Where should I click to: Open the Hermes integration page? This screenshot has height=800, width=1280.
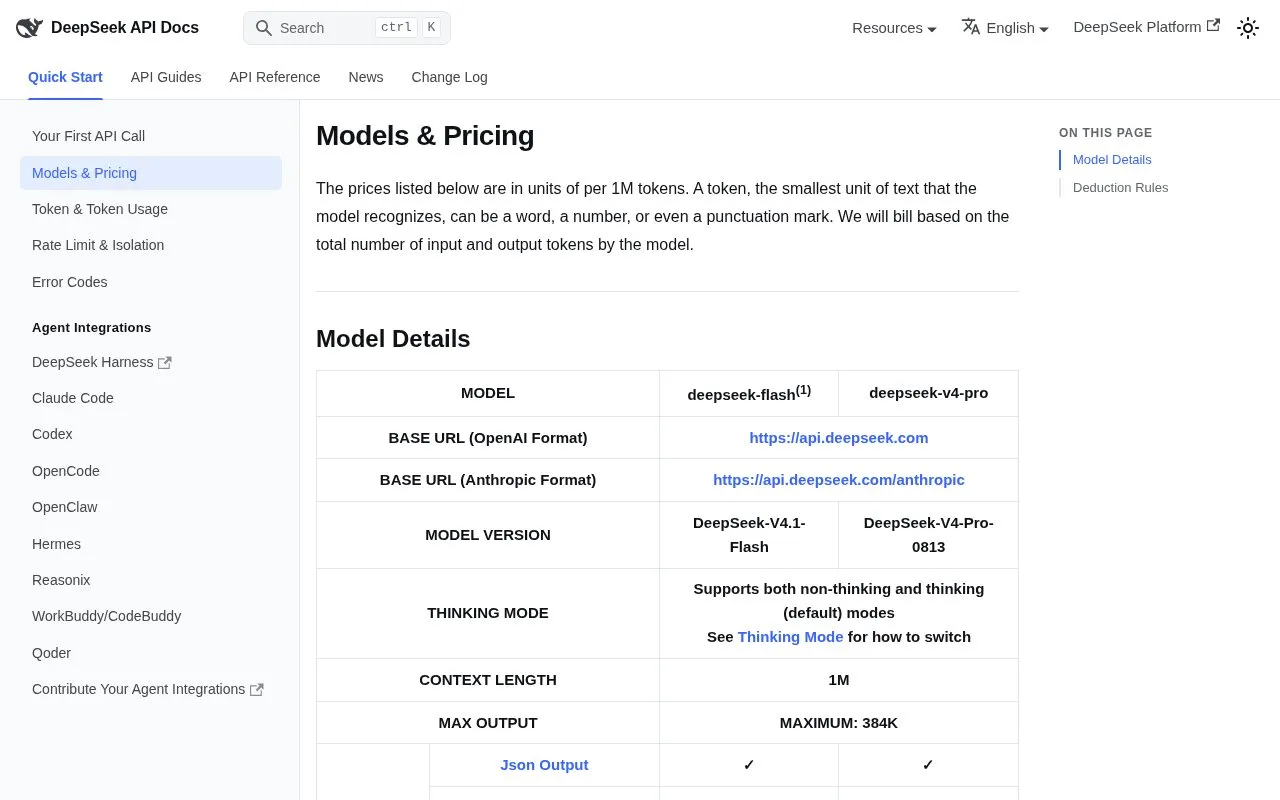pyautogui.click(x=151, y=544)
